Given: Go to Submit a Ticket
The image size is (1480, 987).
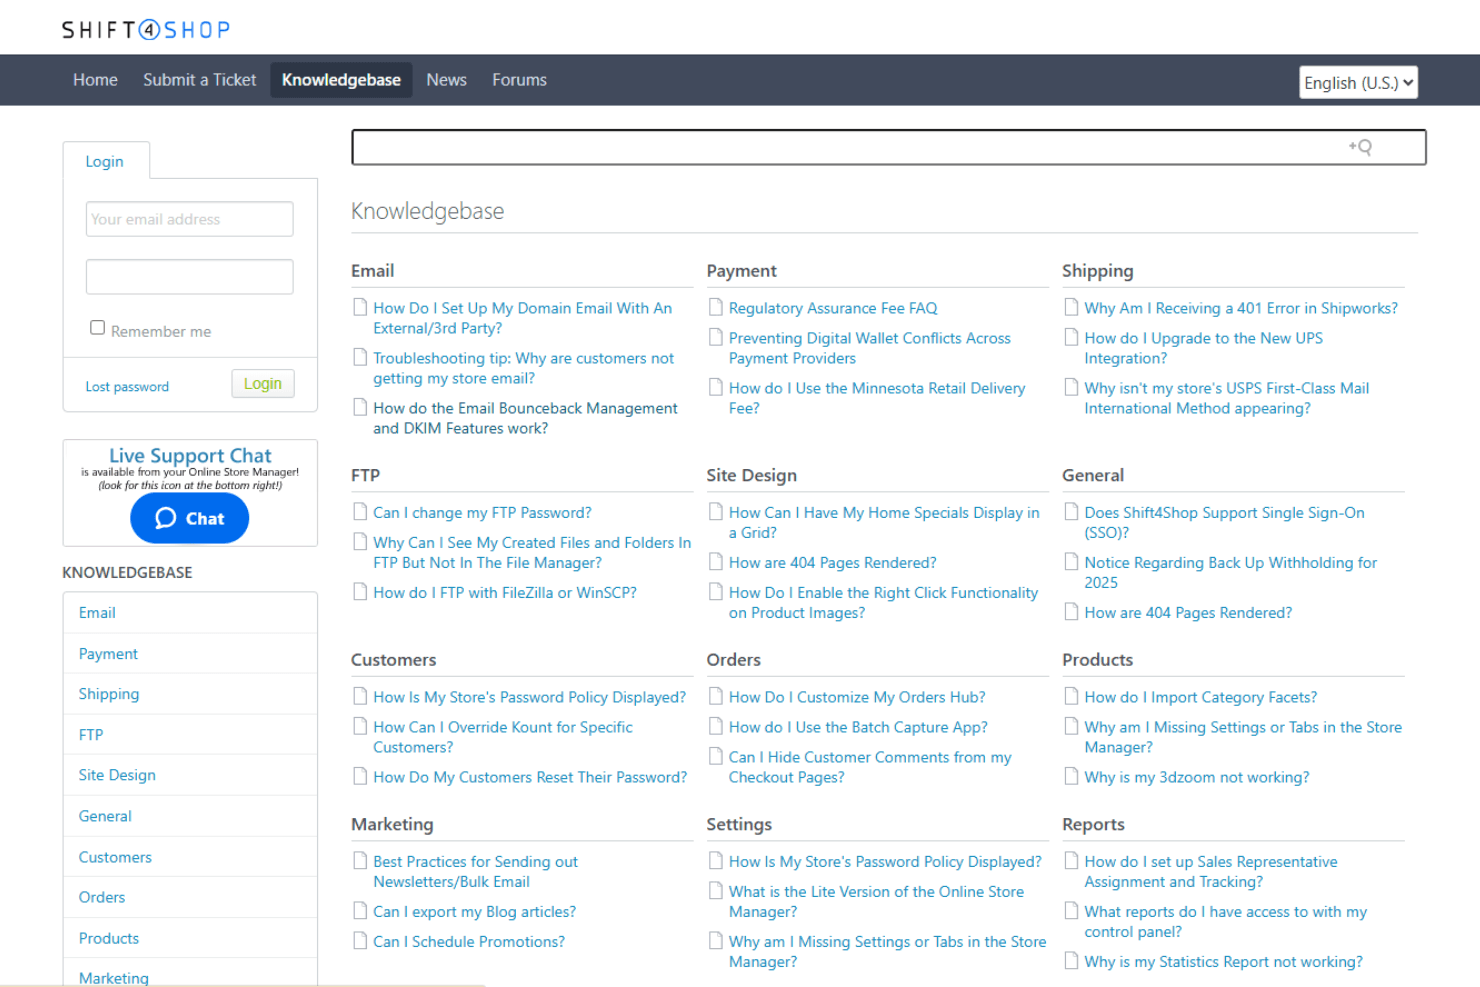Looking at the screenshot, I should point(199,80).
